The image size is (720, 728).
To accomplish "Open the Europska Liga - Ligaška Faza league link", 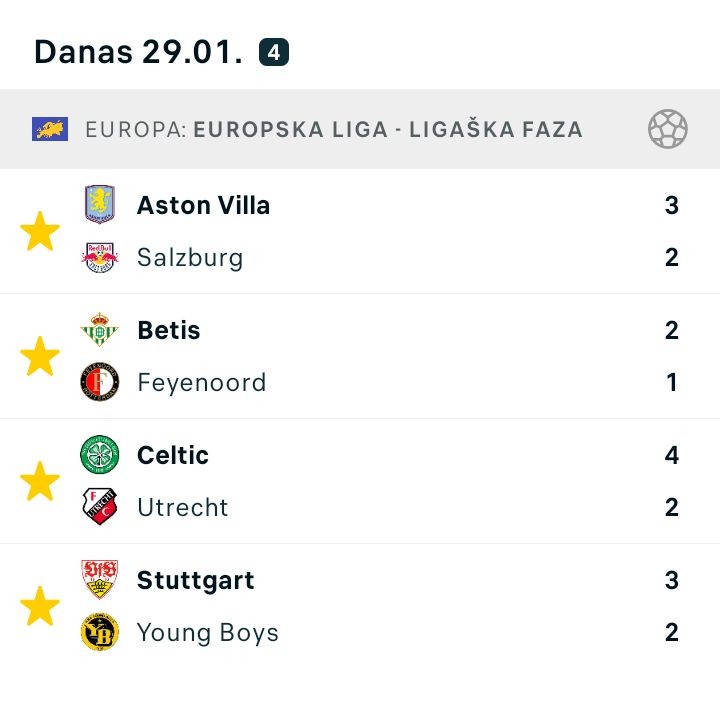I will pyautogui.click(x=387, y=129).
